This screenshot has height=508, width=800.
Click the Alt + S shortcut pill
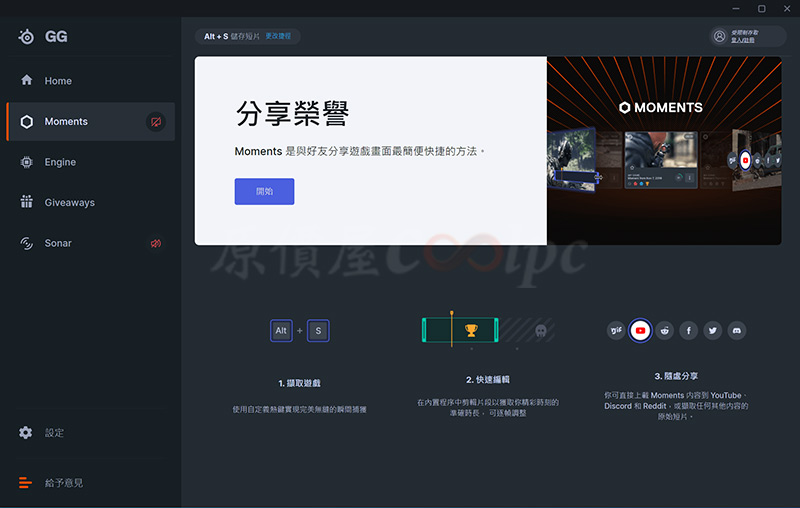(247, 36)
